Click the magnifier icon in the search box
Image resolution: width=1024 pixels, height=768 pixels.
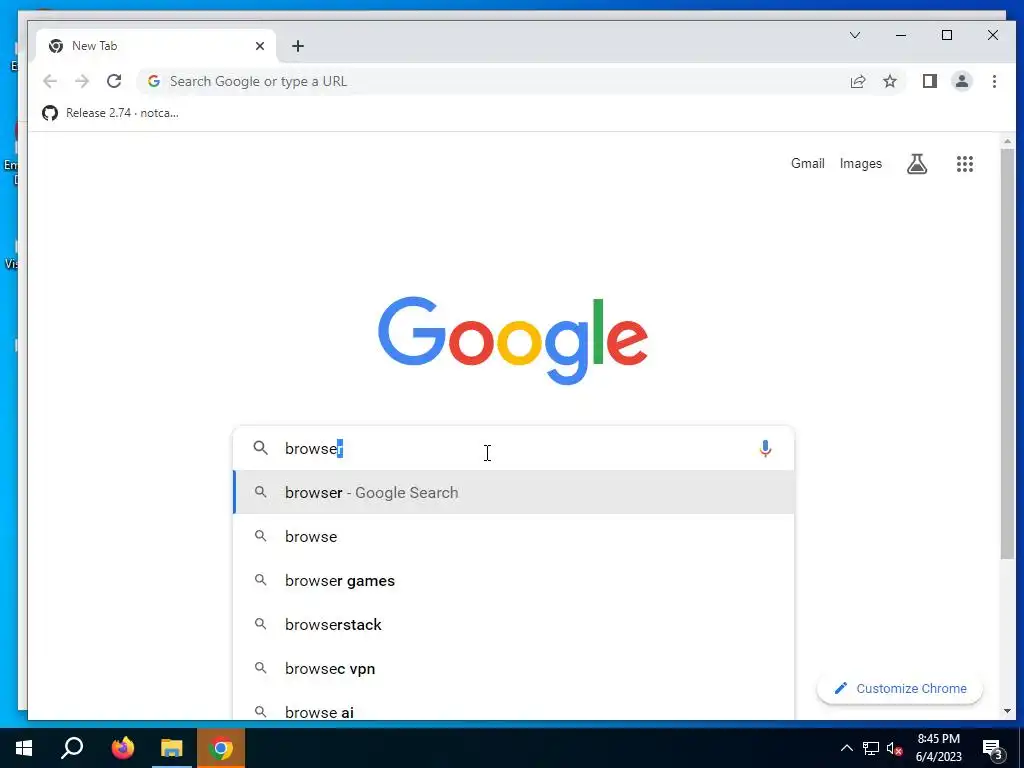point(261,448)
